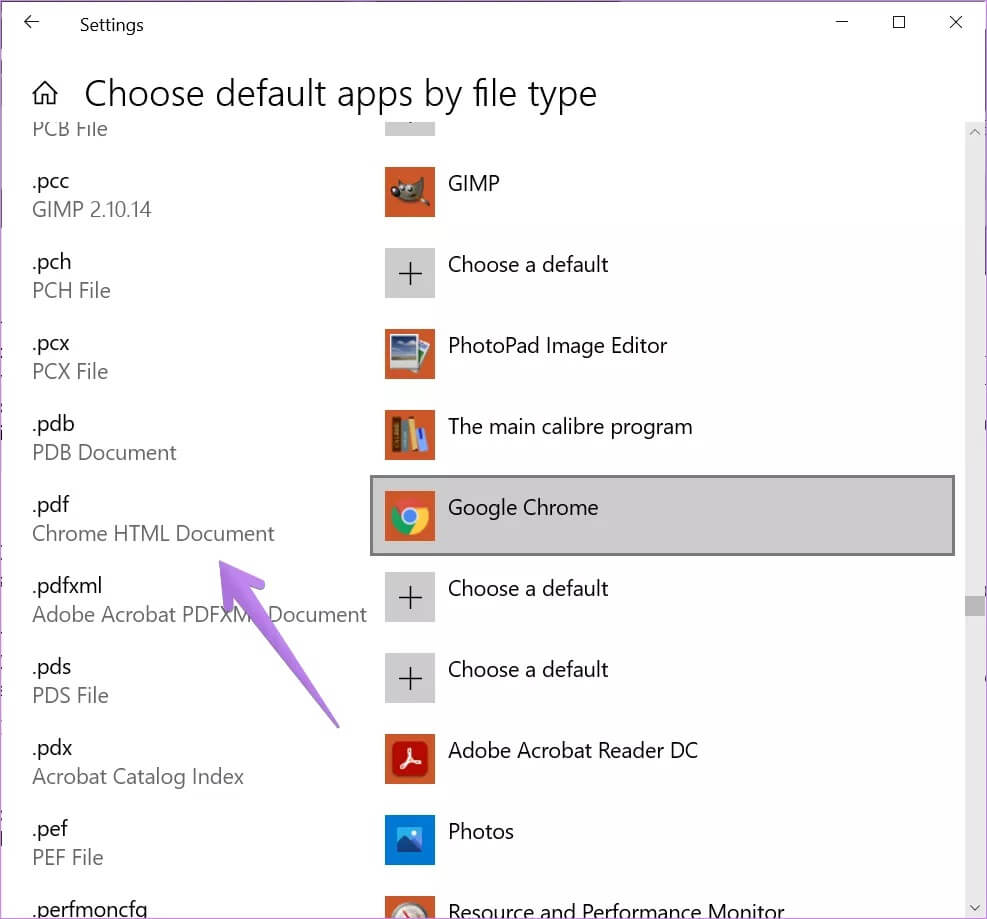Click the .pcc extension label
This screenshot has height=919, width=987.
51,182
